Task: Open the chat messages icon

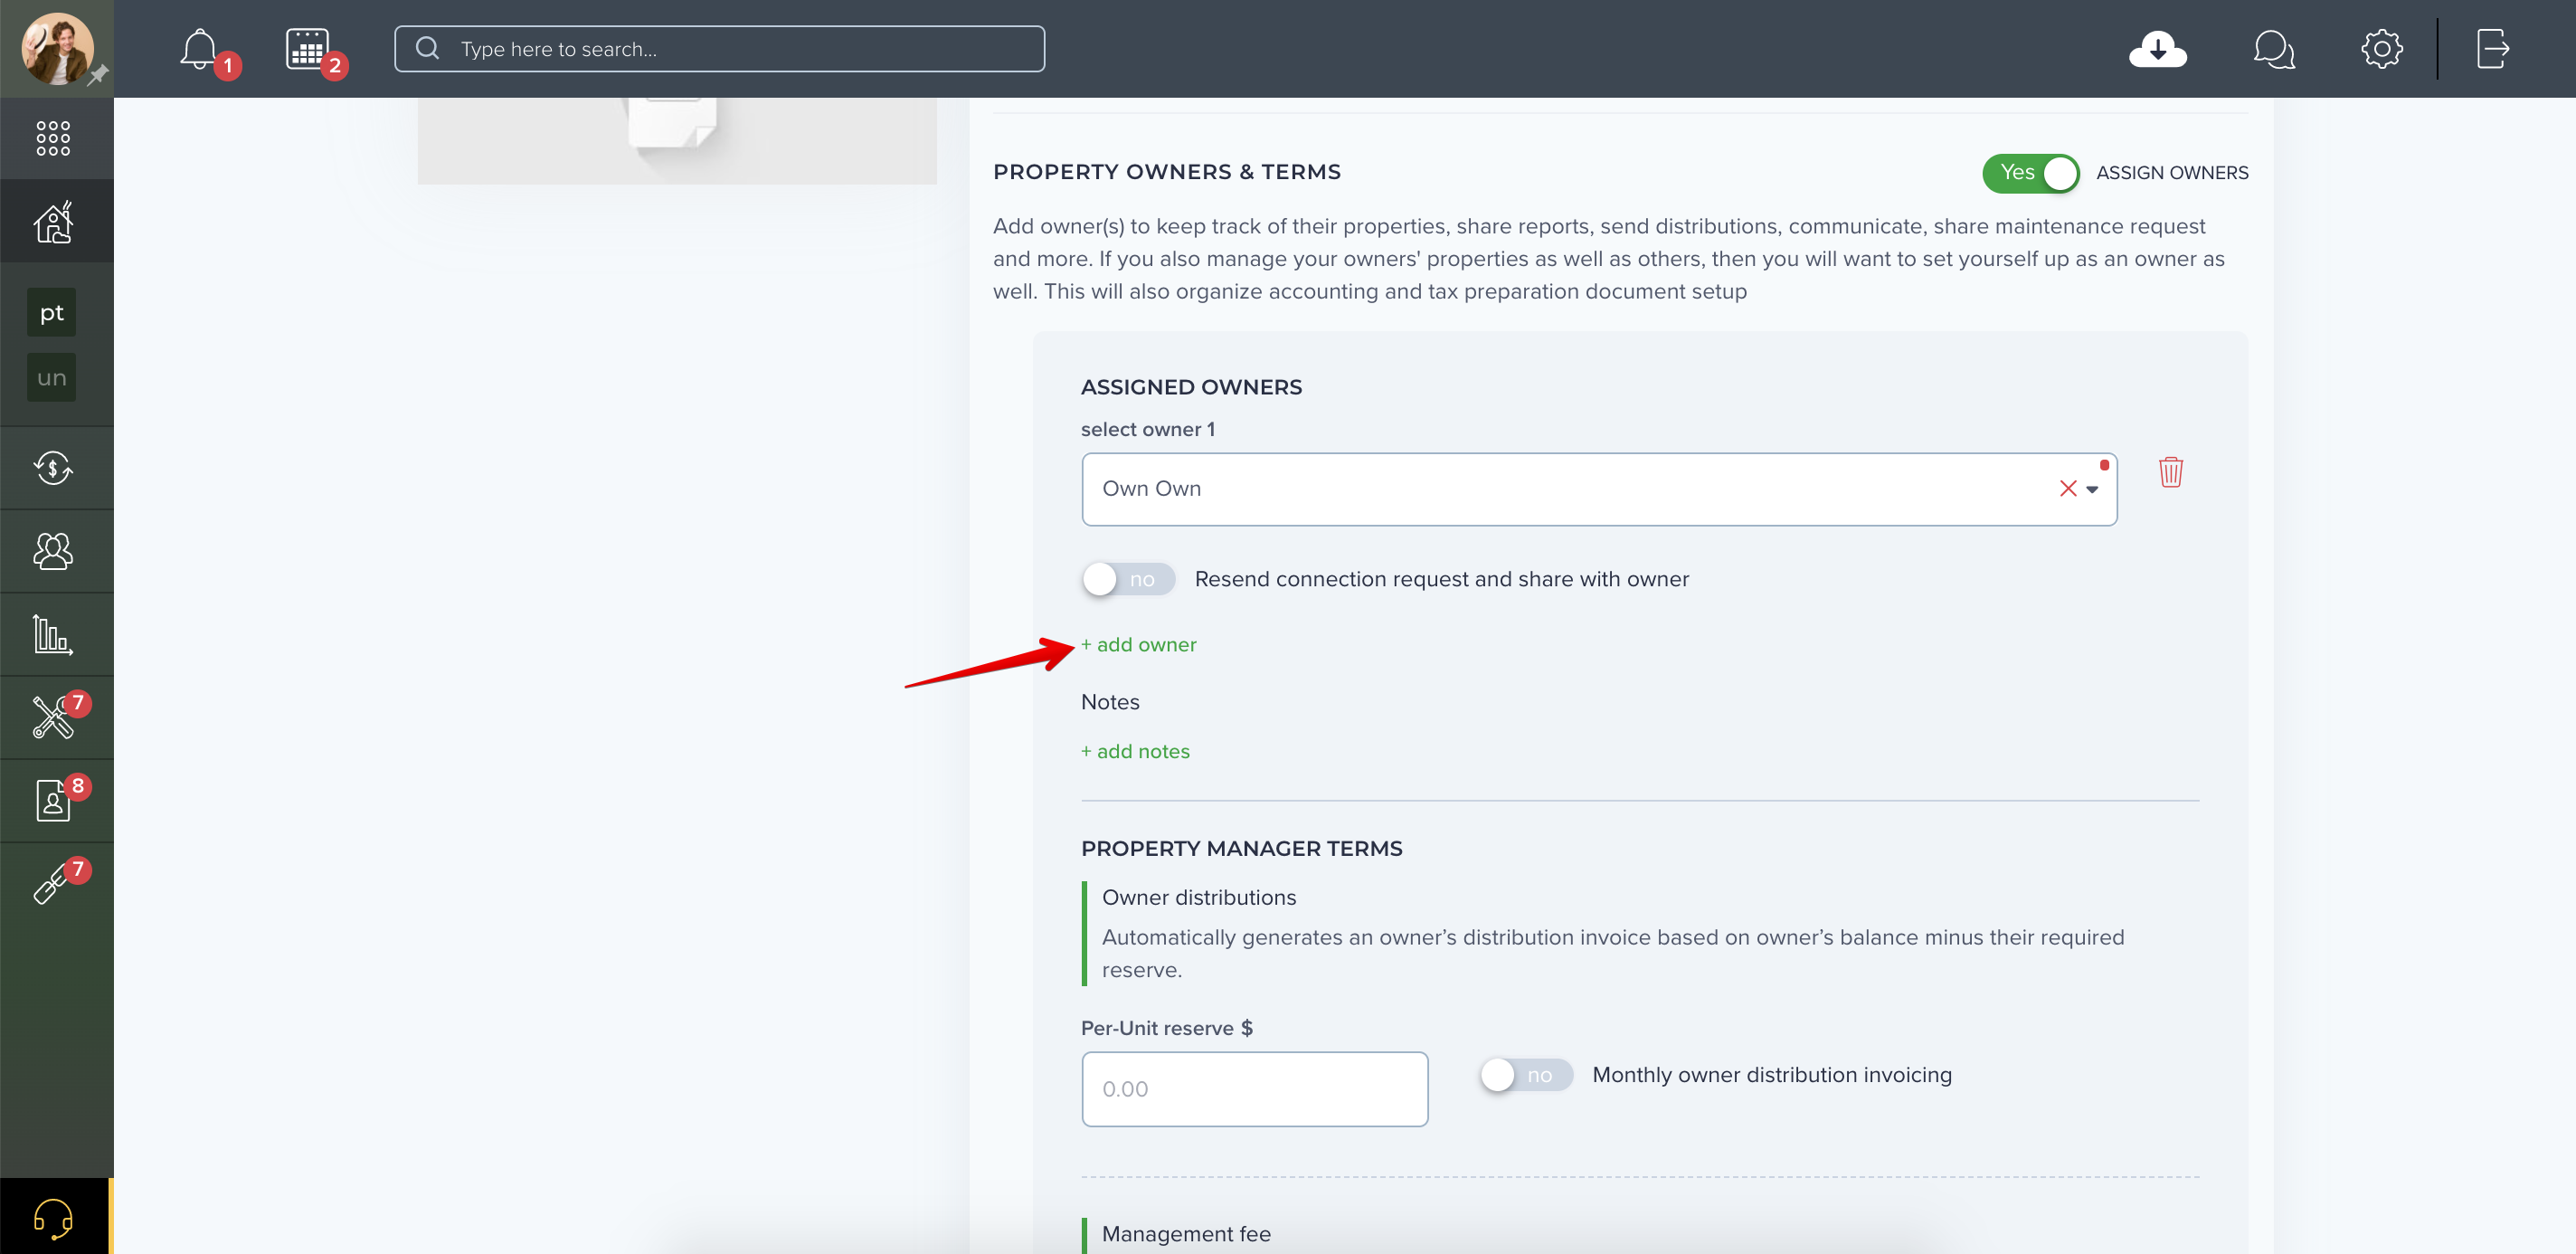Action: tap(2273, 49)
